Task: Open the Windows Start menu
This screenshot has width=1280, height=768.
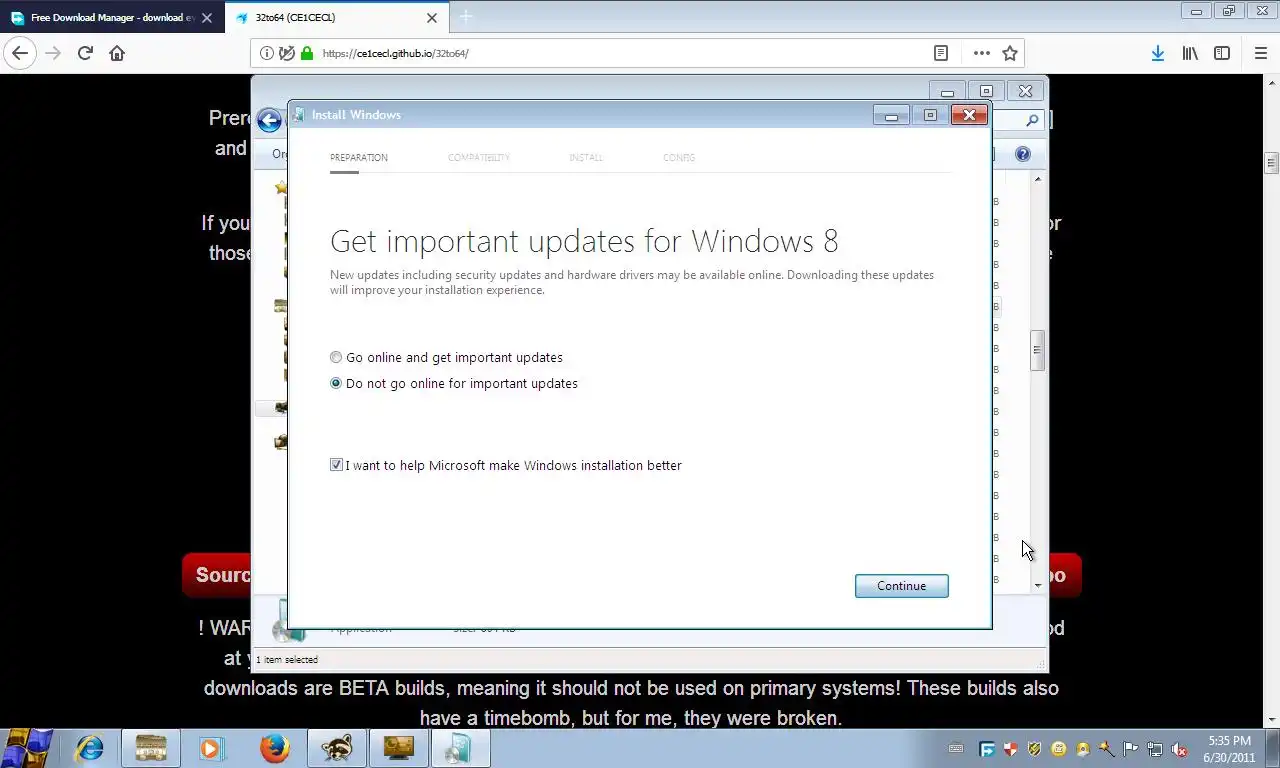Action: pyautogui.click(x=27, y=747)
